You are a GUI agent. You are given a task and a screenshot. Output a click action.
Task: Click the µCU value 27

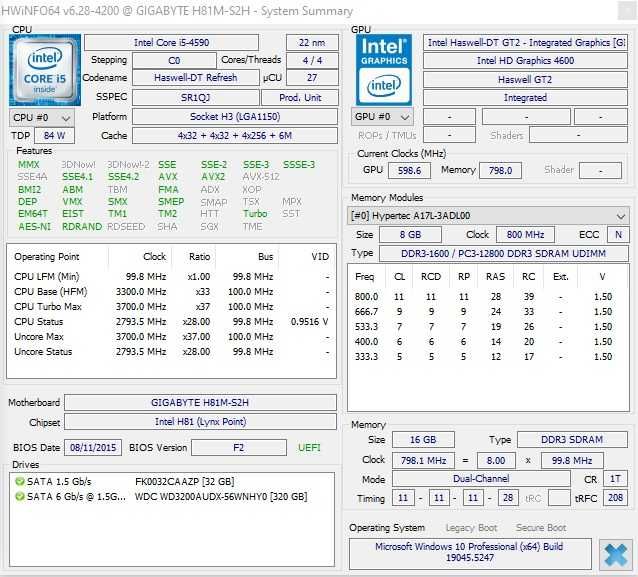(x=312, y=77)
